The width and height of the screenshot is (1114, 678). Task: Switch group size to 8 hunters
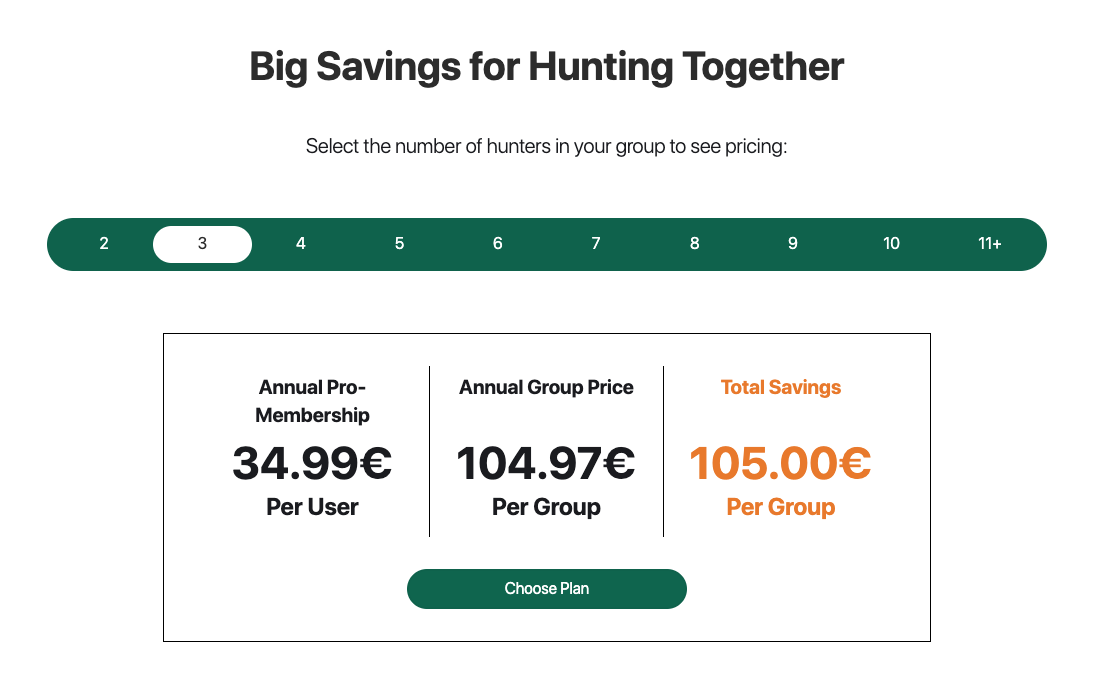pos(694,244)
